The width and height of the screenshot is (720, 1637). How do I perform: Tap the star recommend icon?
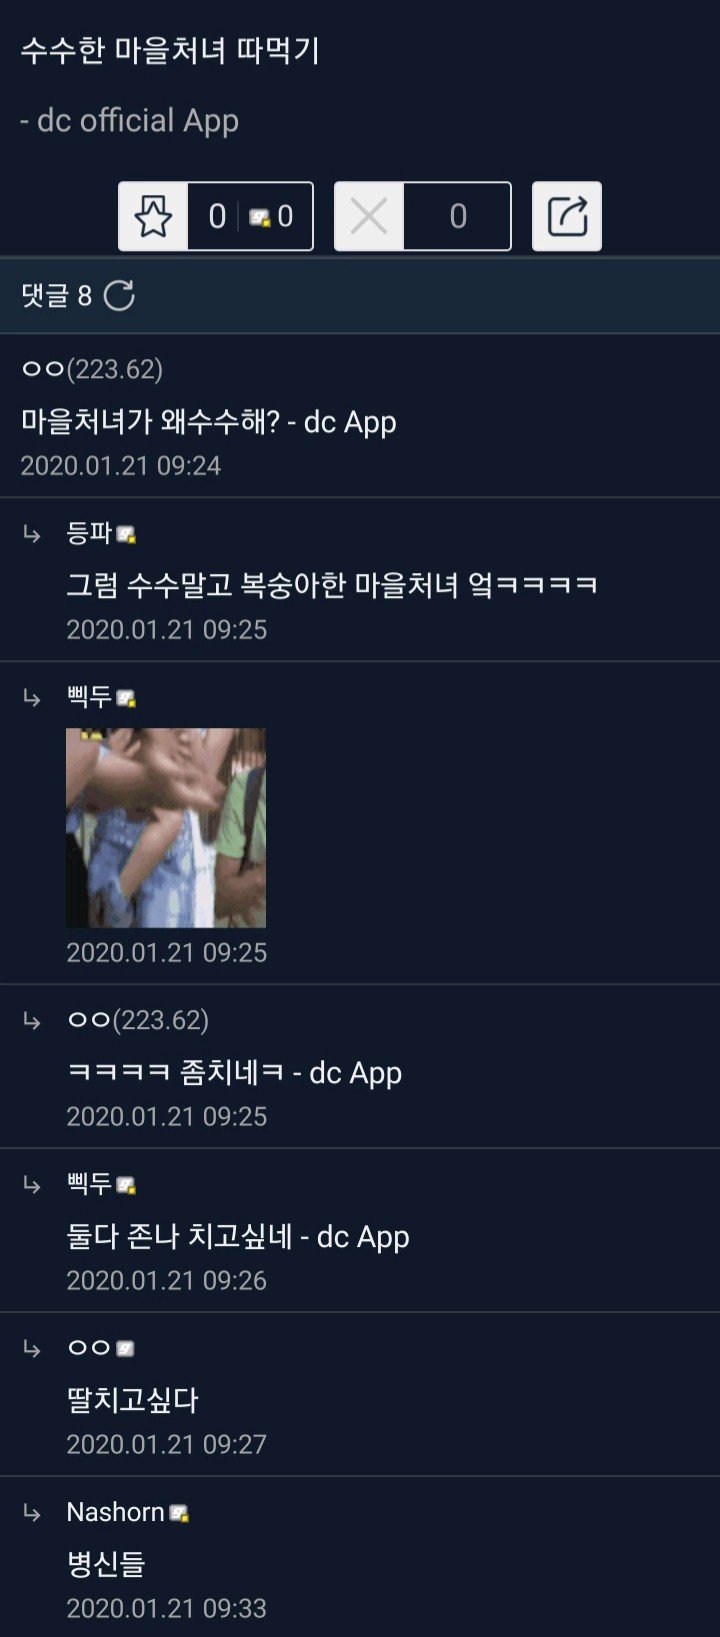(x=153, y=216)
